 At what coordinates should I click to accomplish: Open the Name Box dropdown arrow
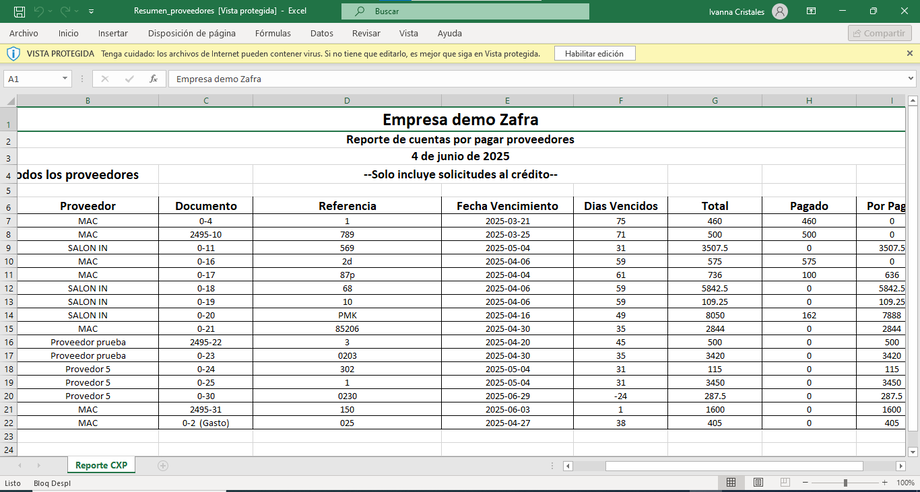[65, 79]
